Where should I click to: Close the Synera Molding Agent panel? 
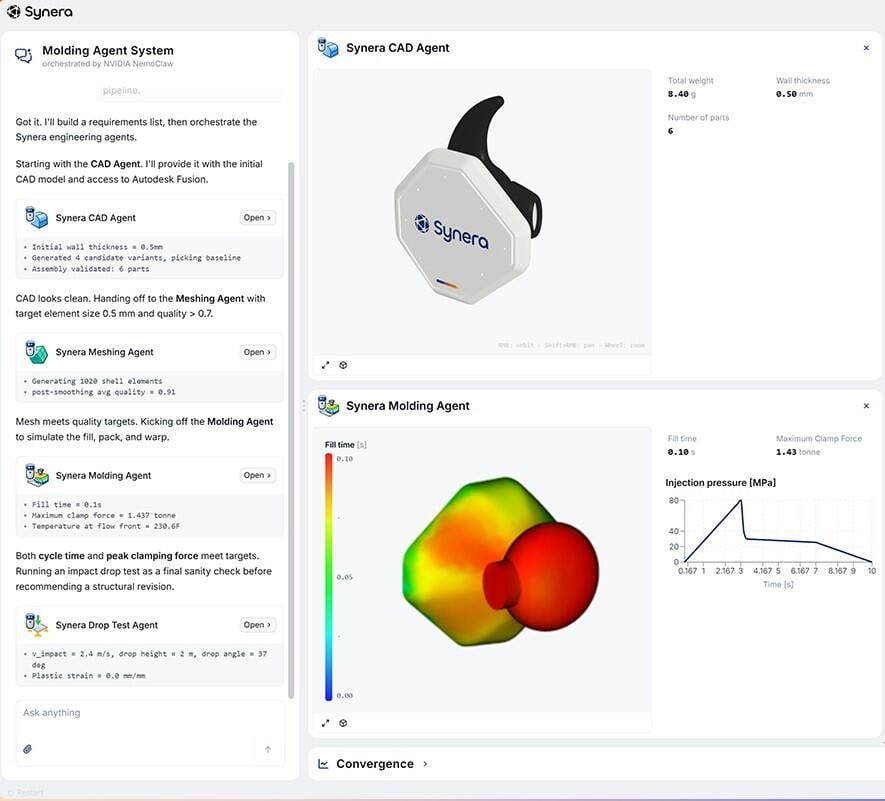(866, 406)
